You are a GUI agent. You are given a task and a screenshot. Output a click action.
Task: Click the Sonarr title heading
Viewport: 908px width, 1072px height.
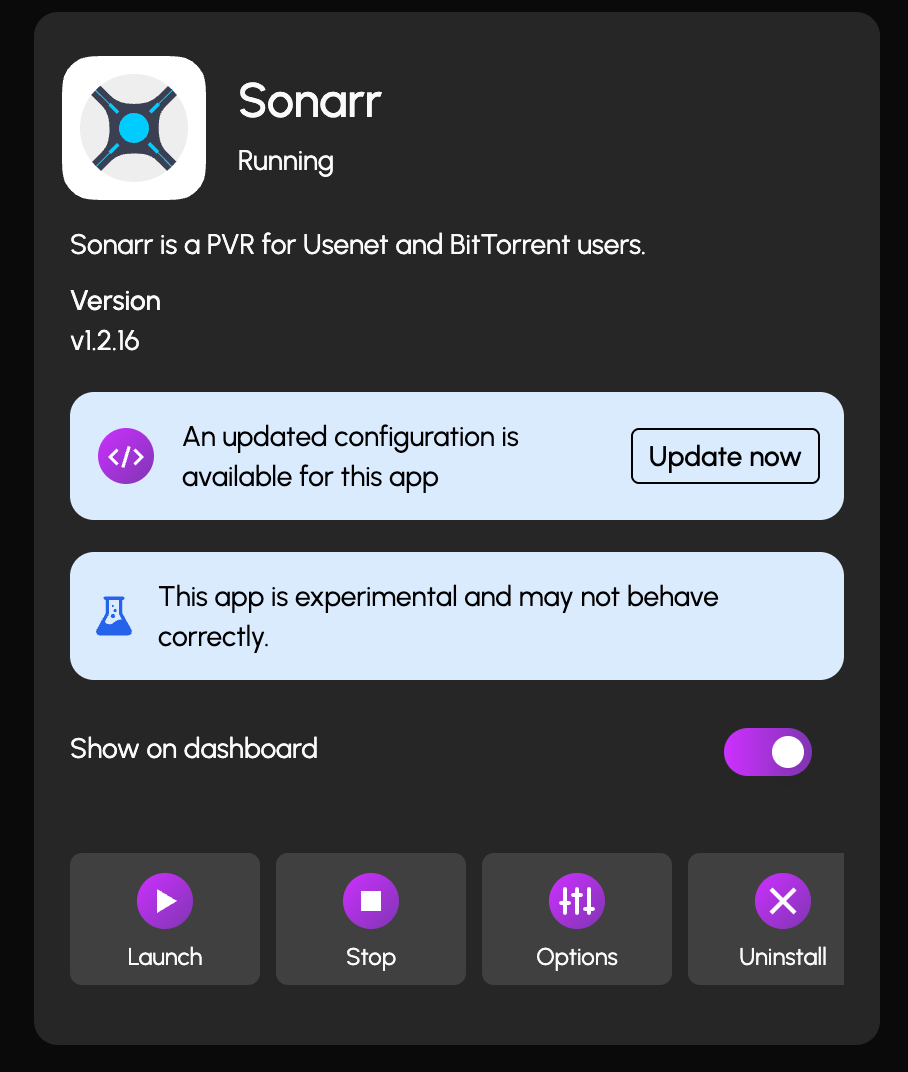point(310,100)
